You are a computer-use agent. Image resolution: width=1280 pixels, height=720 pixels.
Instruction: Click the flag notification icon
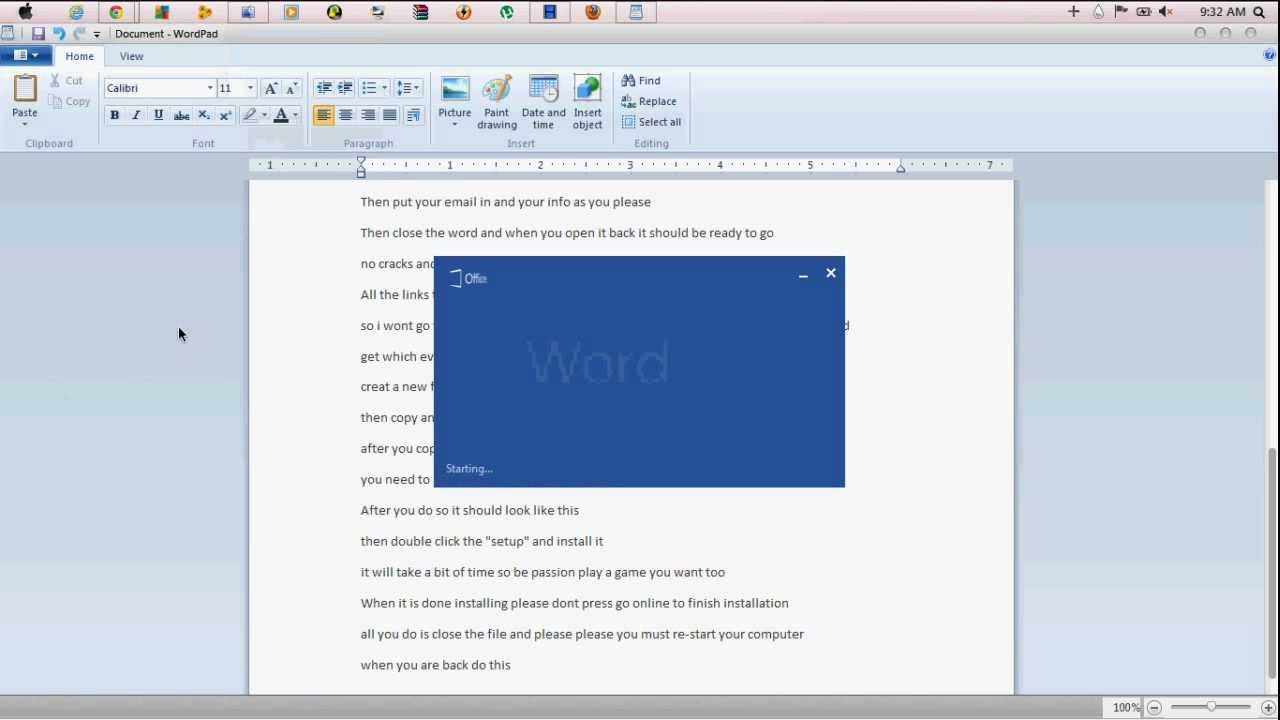[x=1121, y=12]
